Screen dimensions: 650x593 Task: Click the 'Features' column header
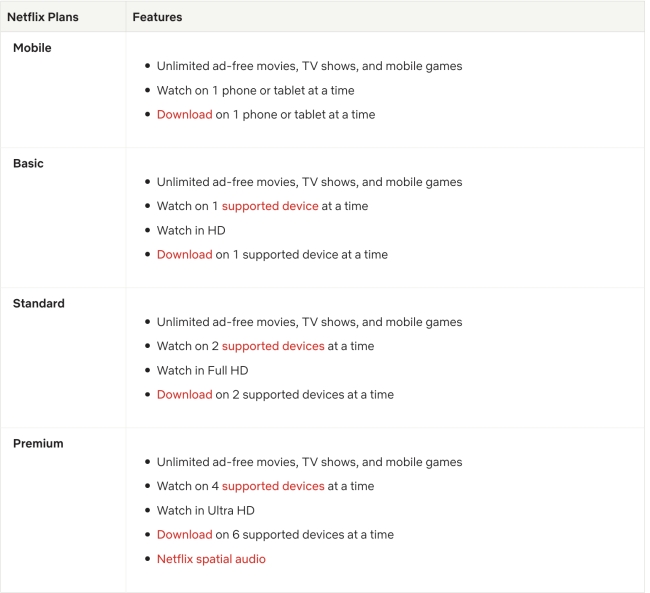(x=156, y=18)
